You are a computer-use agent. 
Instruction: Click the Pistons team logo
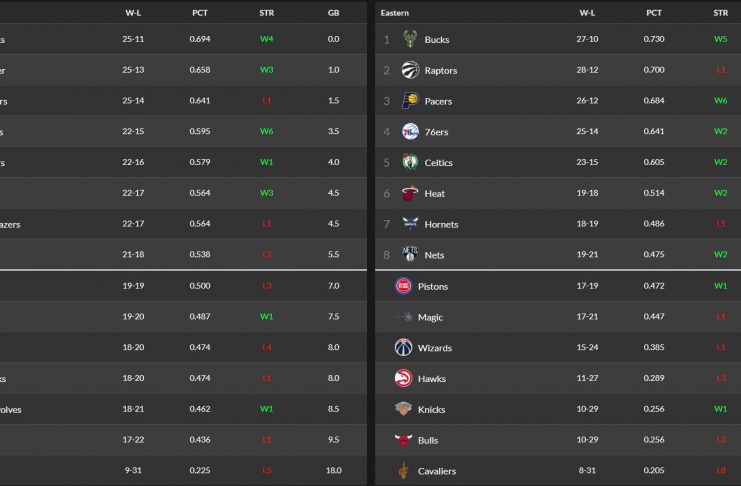tap(403, 286)
